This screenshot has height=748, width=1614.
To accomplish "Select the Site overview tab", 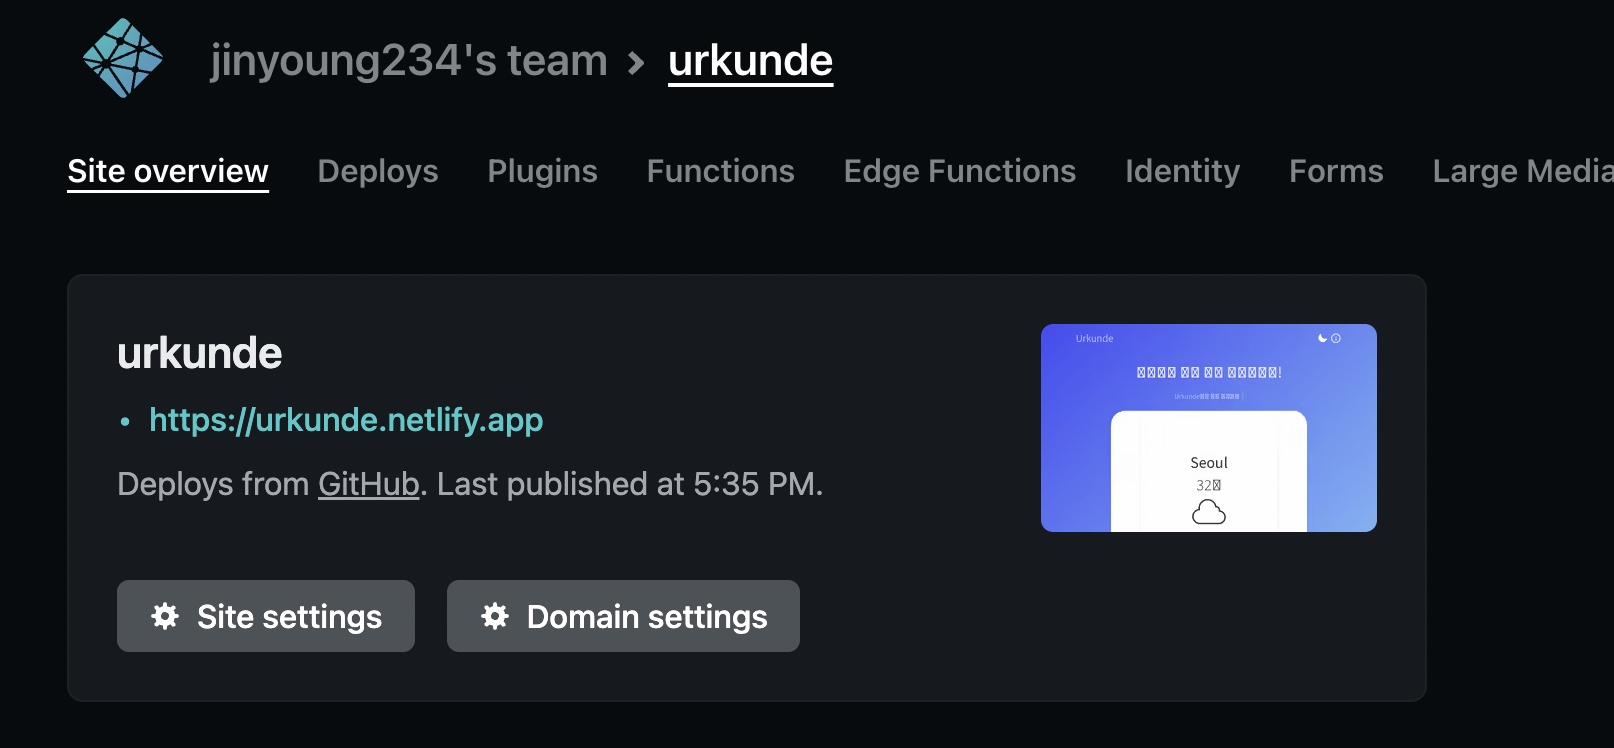I will tap(168, 171).
